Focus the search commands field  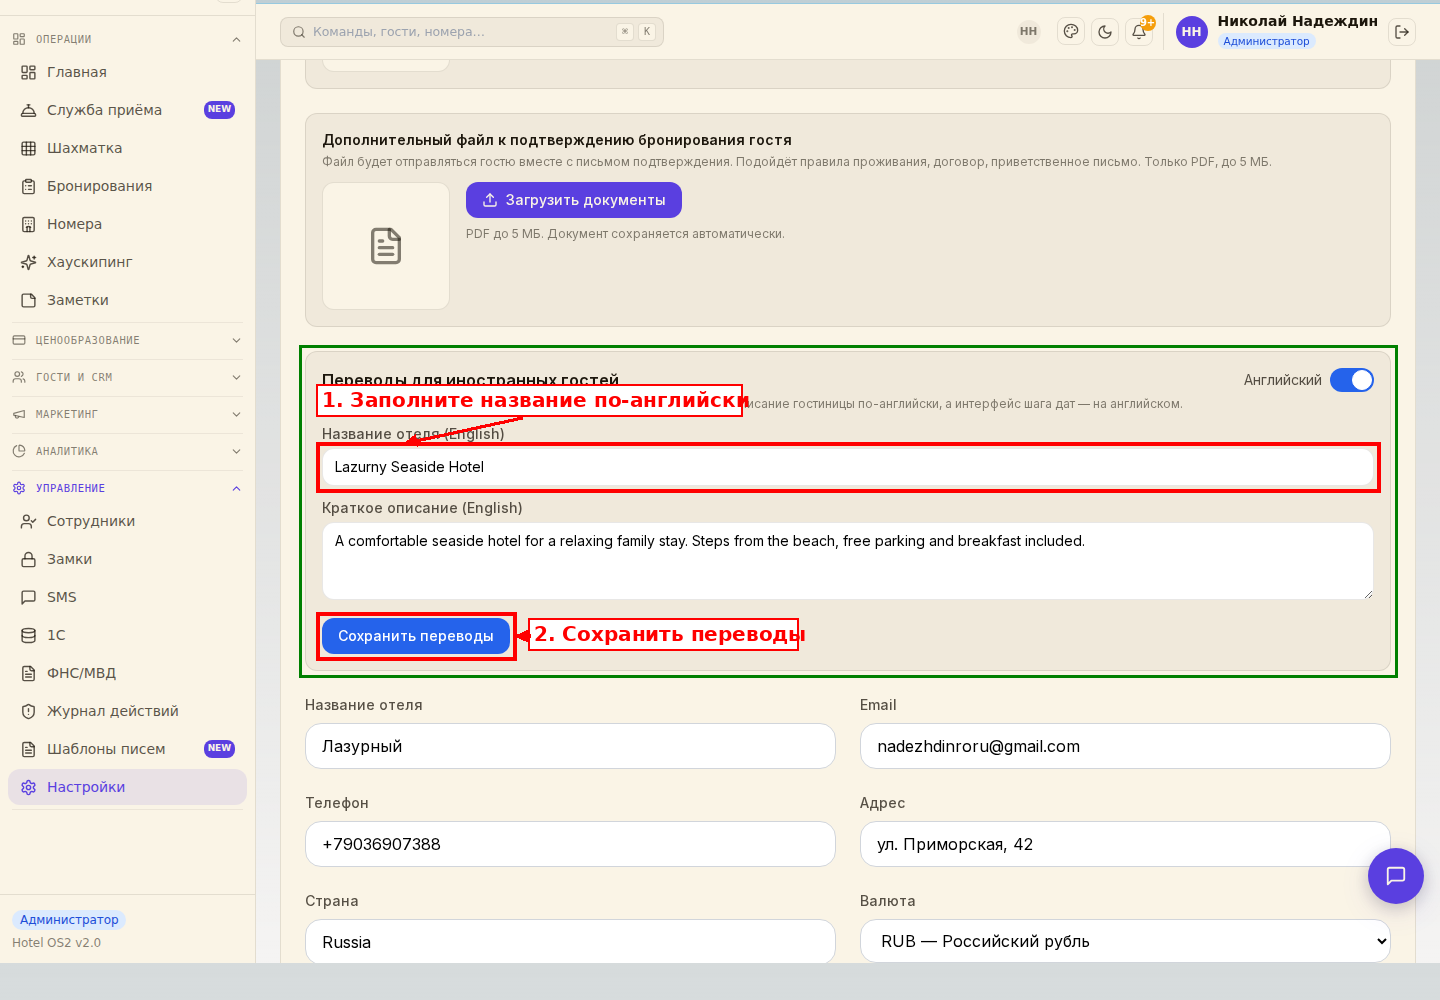coord(472,32)
